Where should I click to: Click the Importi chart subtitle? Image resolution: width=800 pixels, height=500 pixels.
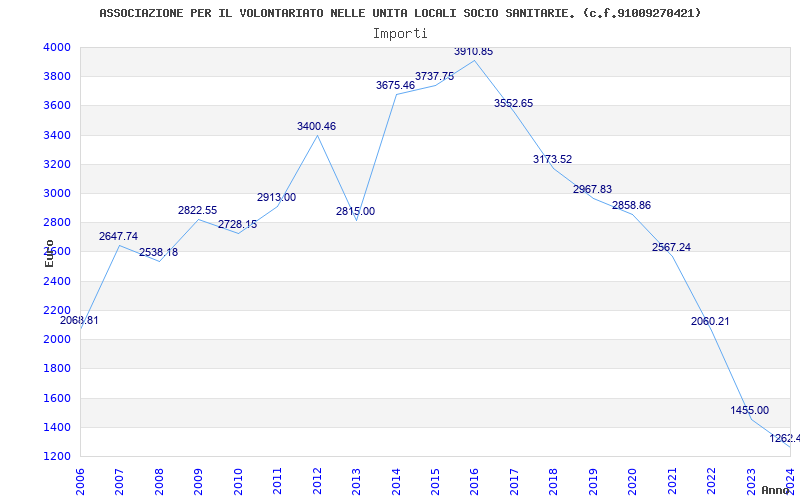tap(400, 34)
